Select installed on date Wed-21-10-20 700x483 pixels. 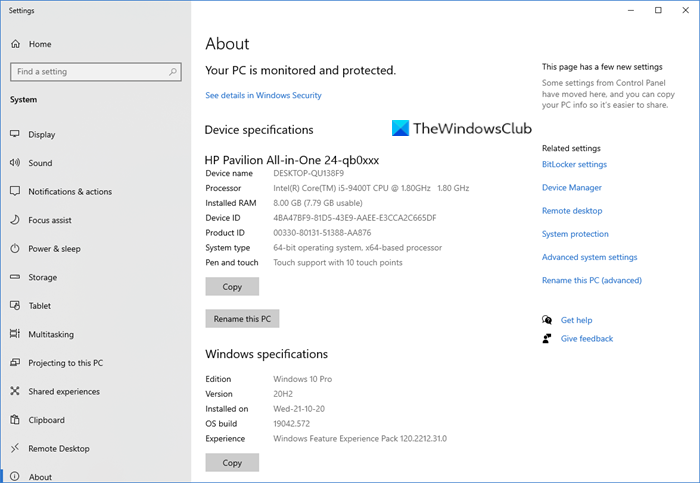click(299, 409)
